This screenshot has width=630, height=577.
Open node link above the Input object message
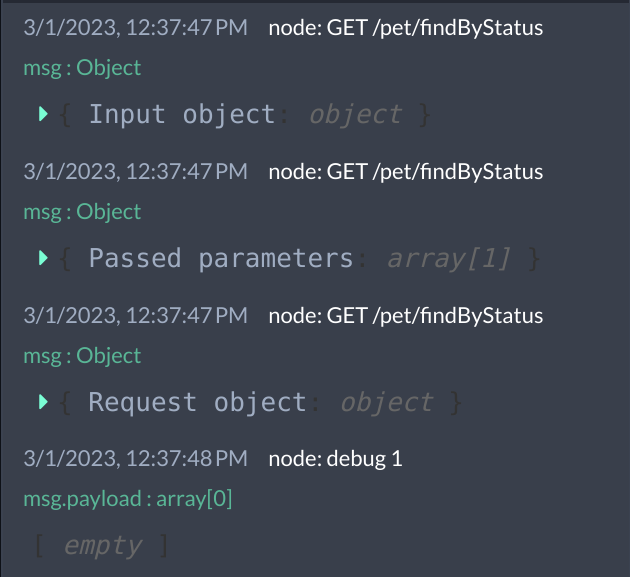(x=405, y=27)
